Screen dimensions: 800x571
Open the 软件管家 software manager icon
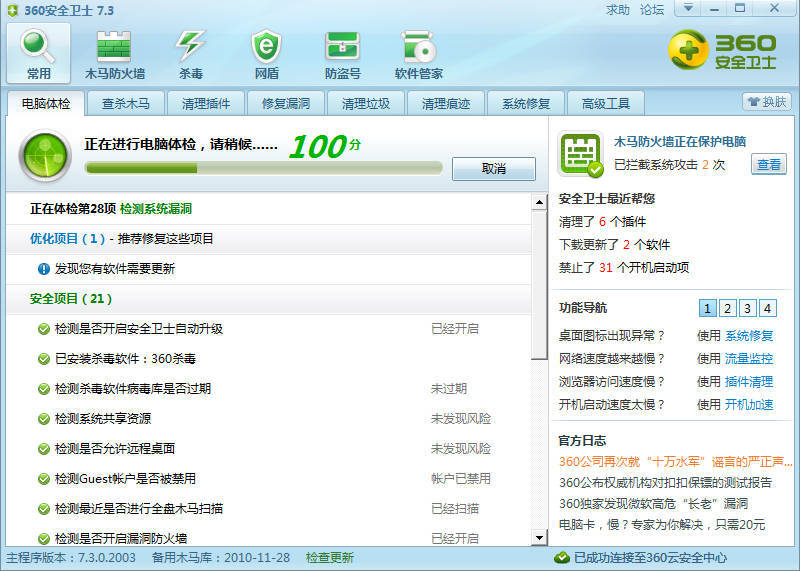[418, 53]
